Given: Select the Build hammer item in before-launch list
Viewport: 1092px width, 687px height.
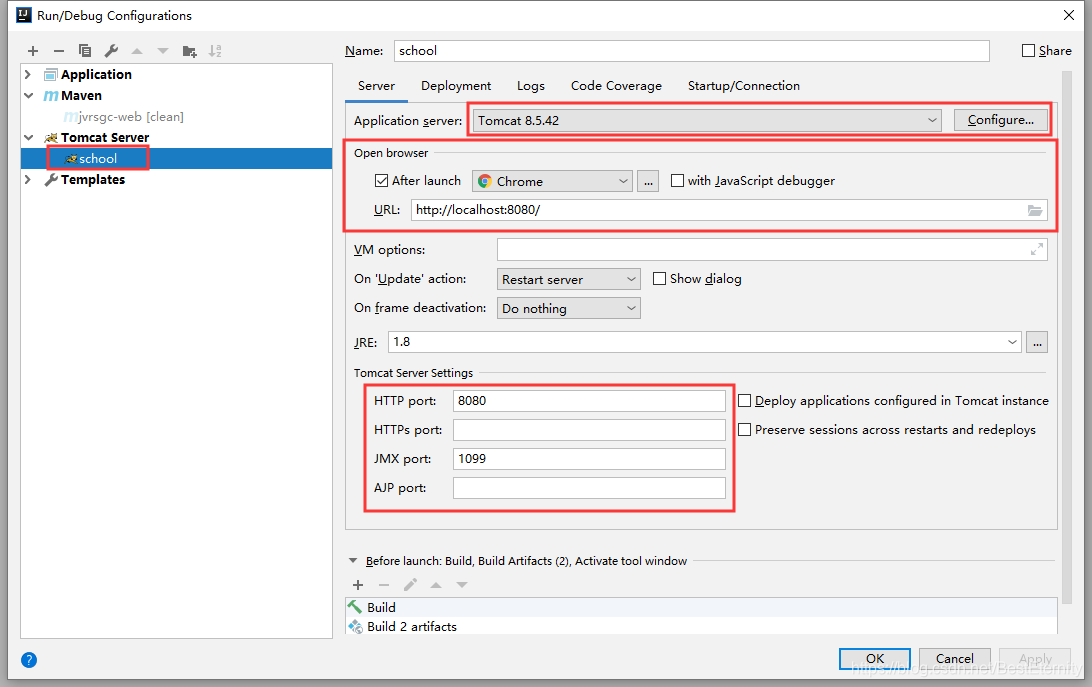Looking at the screenshot, I should [701, 608].
